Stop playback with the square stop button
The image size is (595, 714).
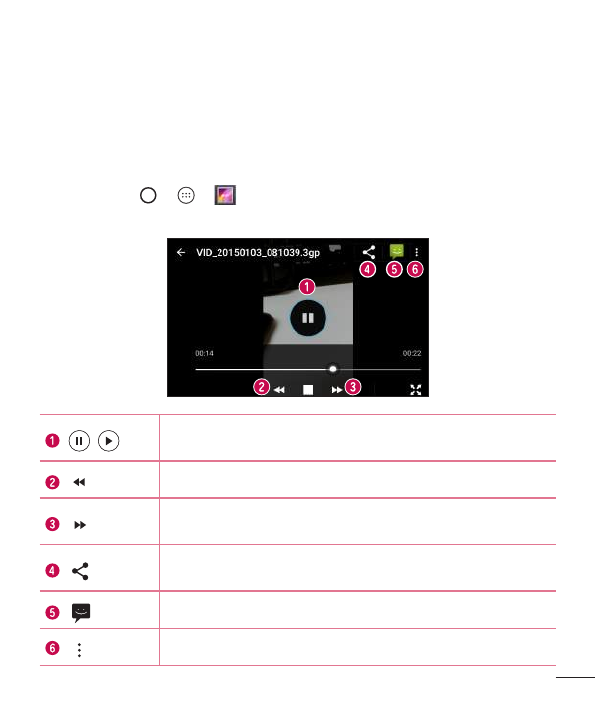pyautogui.click(x=308, y=390)
